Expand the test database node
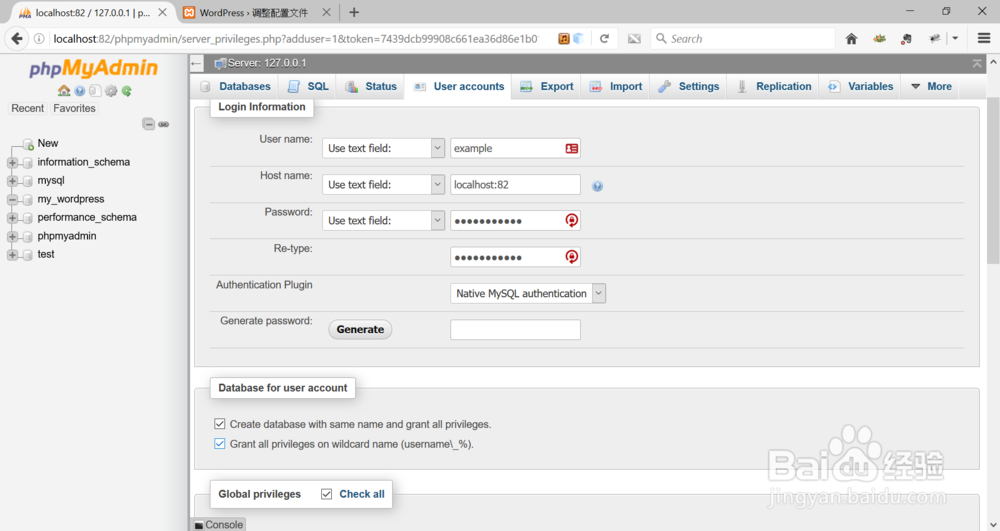 (12, 255)
